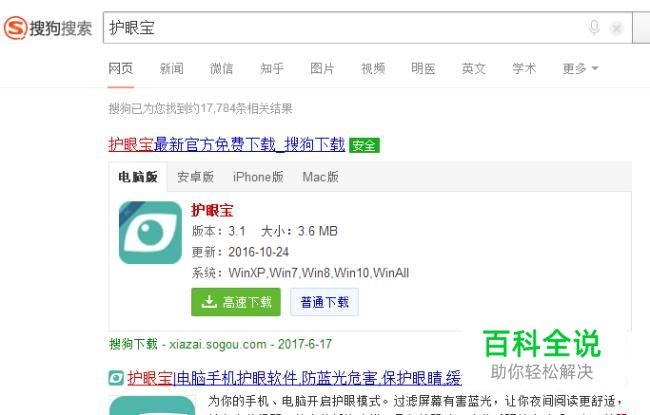
Task: Click the 版本: 3.1 text
Action: (x=218, y=231)
